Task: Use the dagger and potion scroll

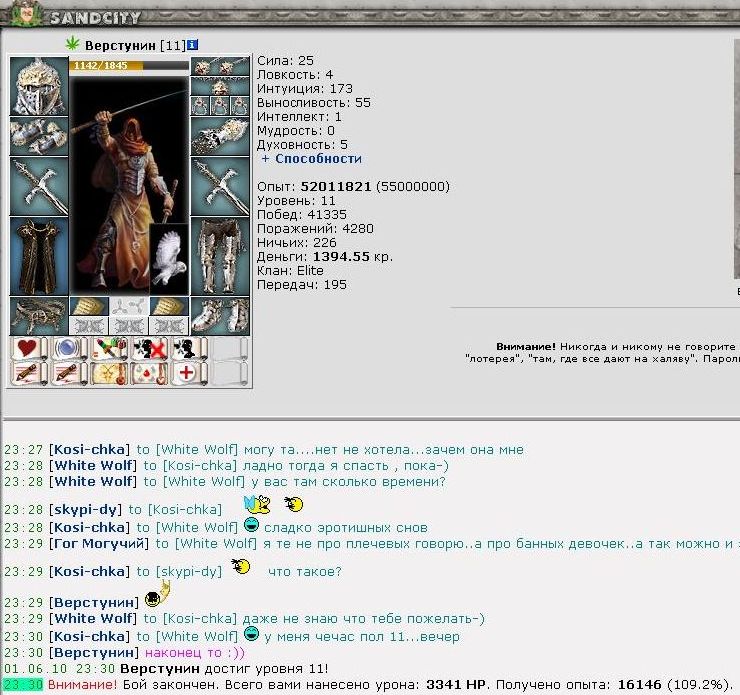Action: pos(109,349)
